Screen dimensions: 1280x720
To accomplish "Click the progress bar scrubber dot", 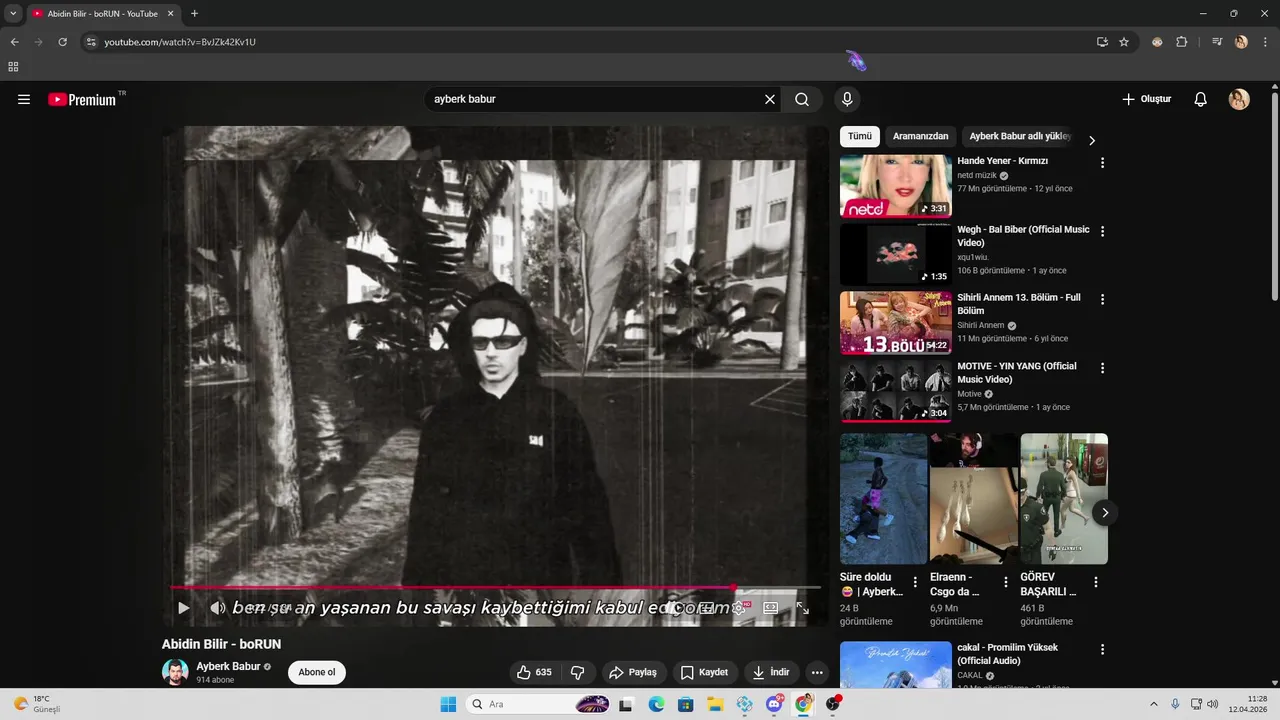I will (733, 587).
